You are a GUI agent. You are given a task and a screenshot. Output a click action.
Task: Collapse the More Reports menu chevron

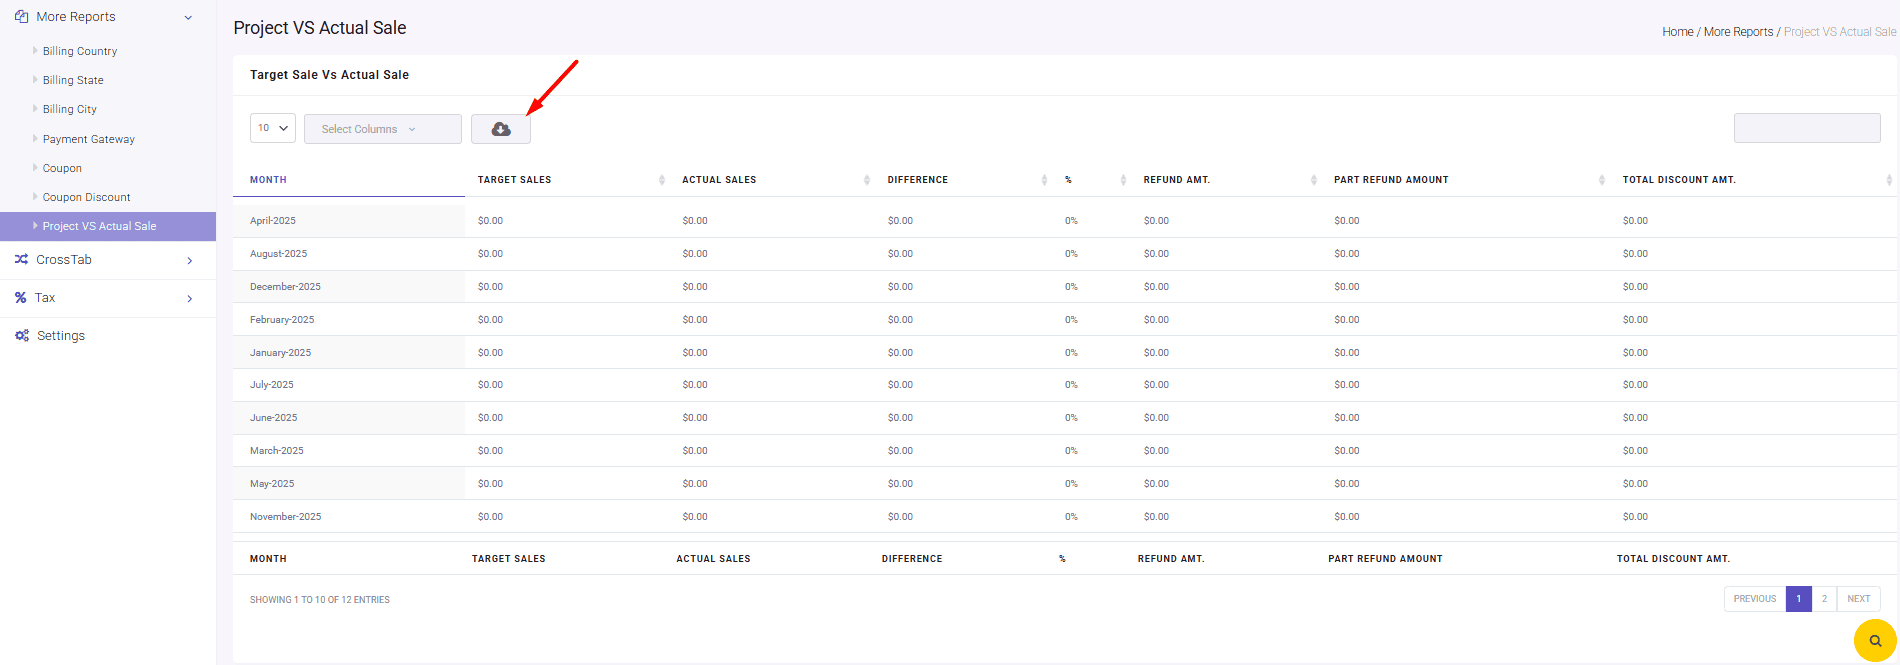[x=188, y=18]
